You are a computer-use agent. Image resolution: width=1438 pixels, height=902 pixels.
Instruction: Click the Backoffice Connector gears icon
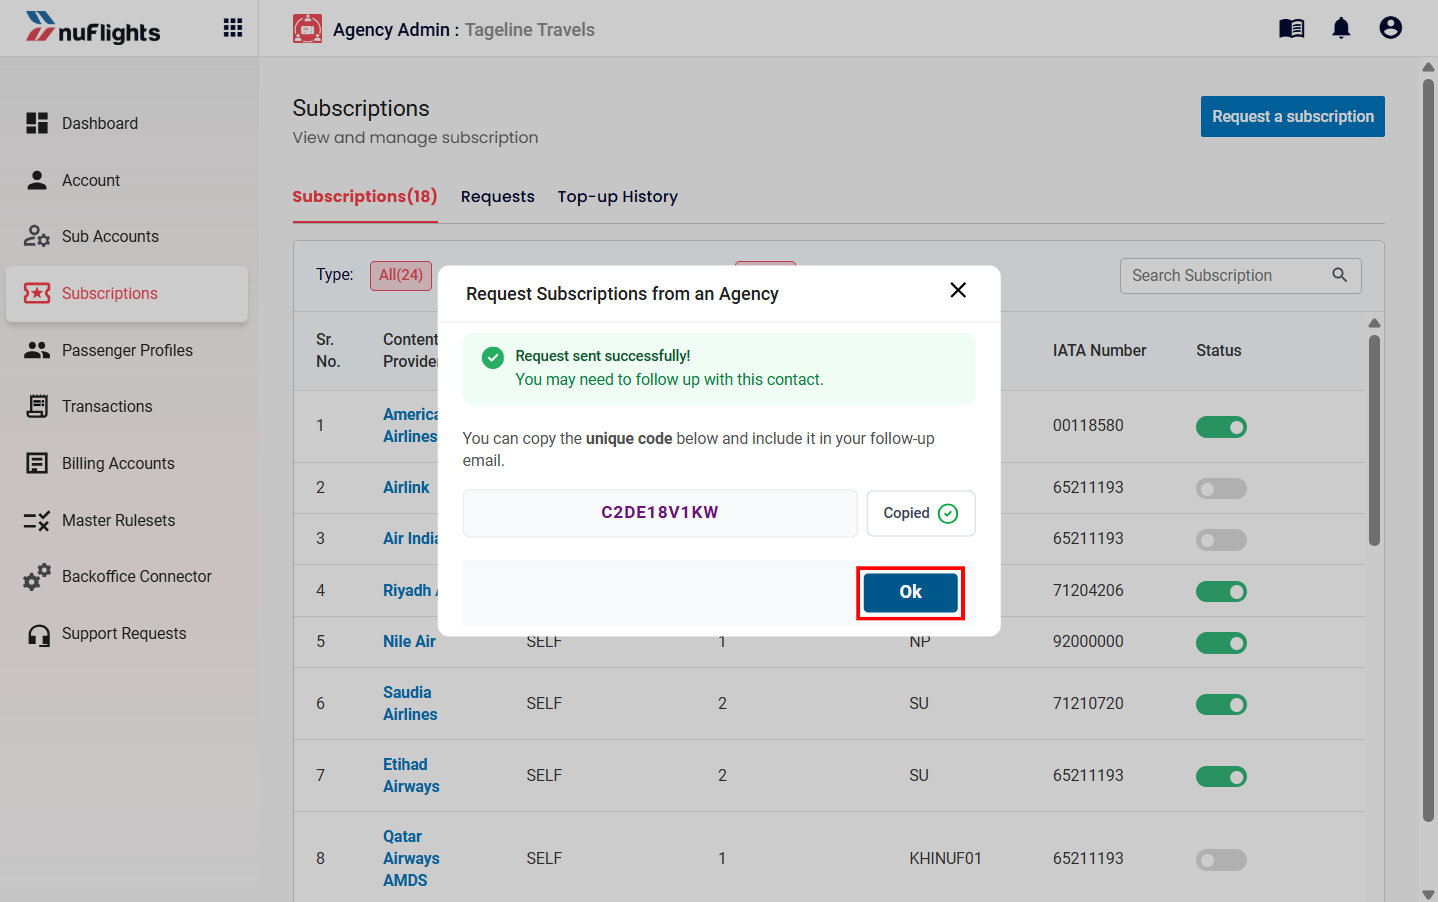37,576
